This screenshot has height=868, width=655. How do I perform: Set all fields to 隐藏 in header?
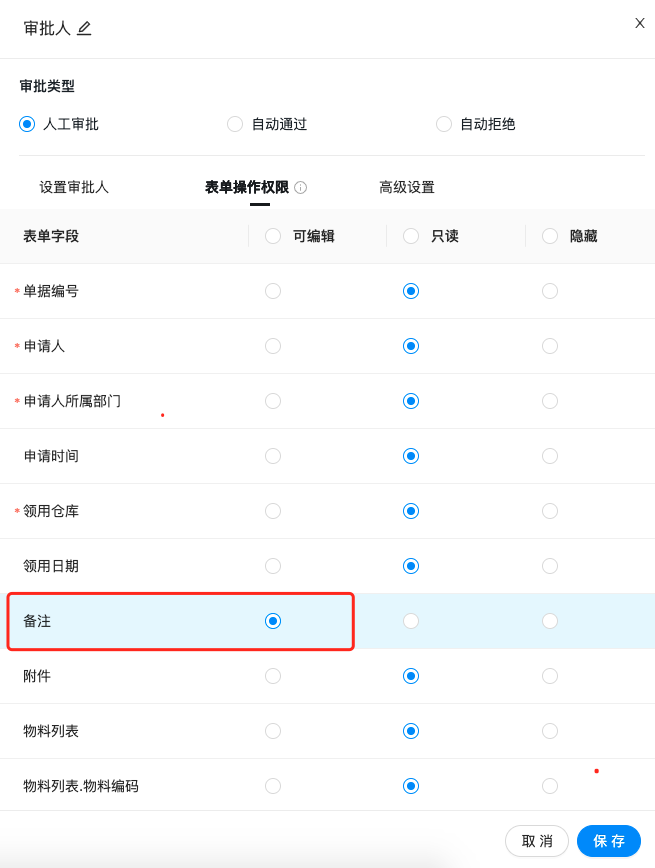[x=550, y=236]
